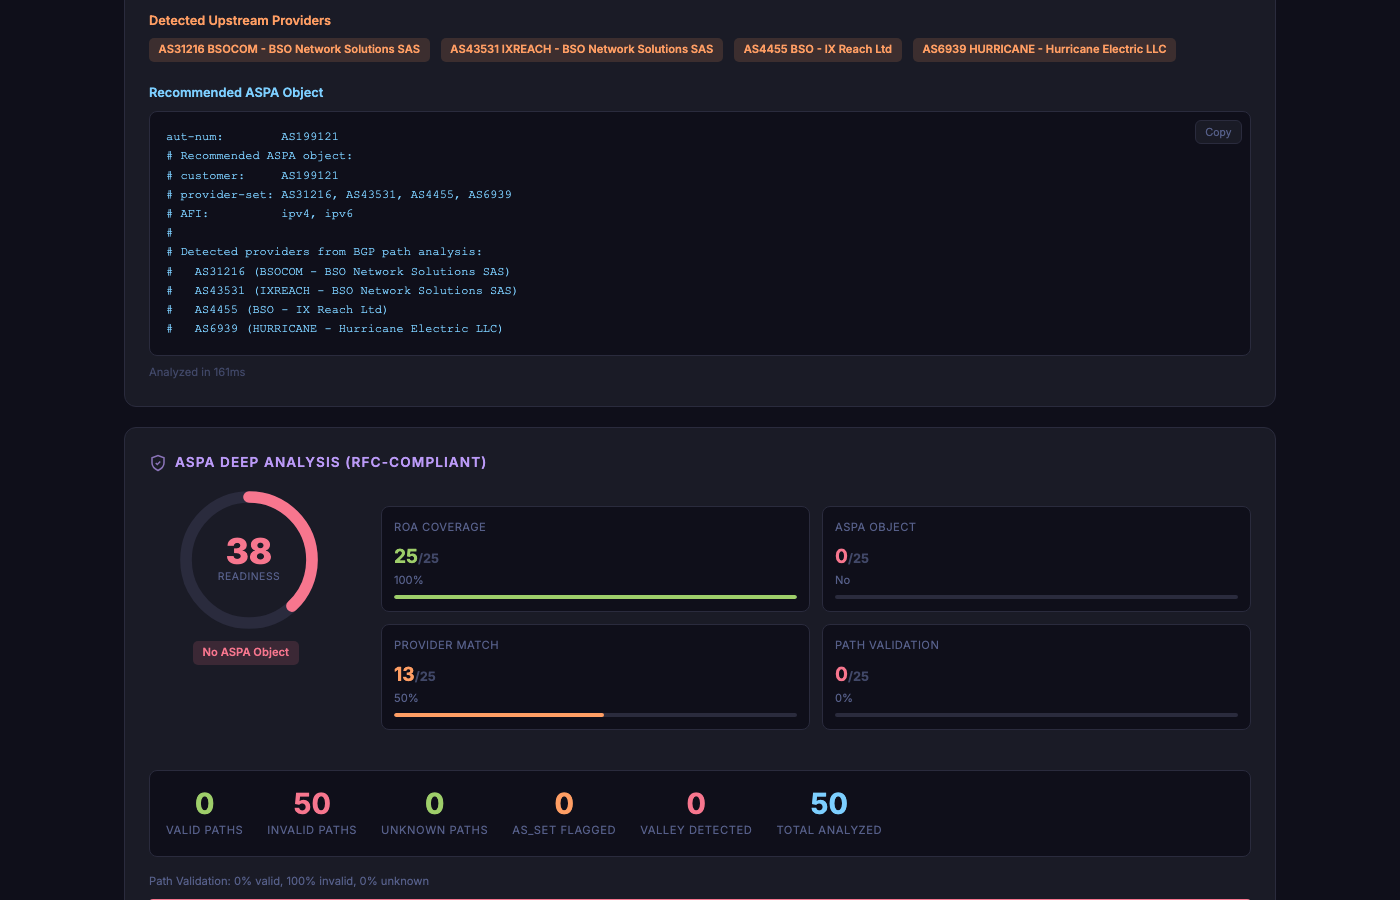Click the AFI ipv4, ipv6 line
1400x900 pixels.
(x=260, y=214)
